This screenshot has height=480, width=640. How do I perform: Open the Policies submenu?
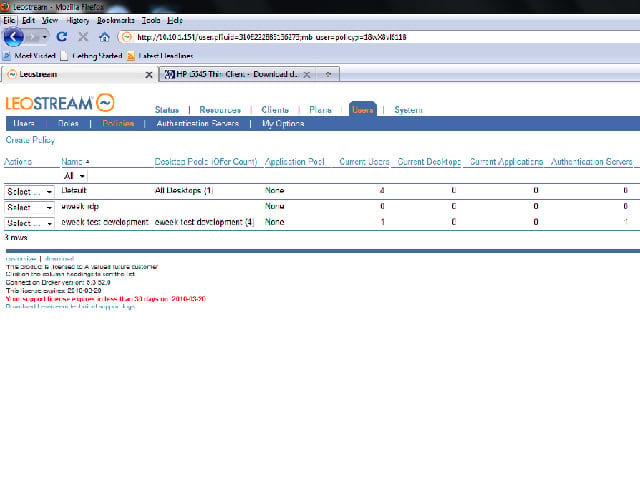pos(118,123)
